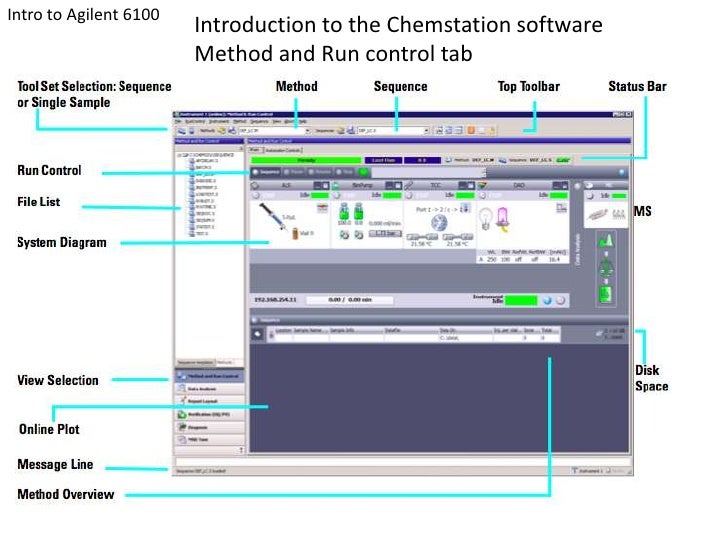This screenshot has width=728, height=546.
Task: Select the Sequence tool set icon
Action: tap(181, 131)
